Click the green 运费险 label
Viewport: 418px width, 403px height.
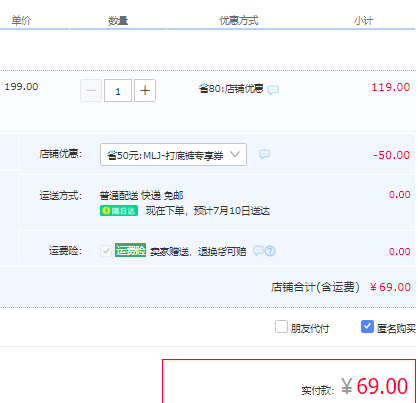(131, 250)
